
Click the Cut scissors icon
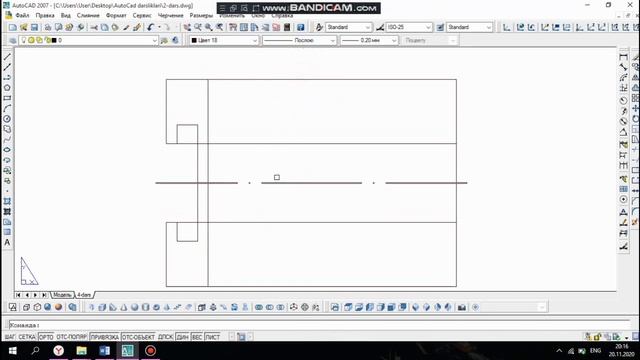click(94, 27)
